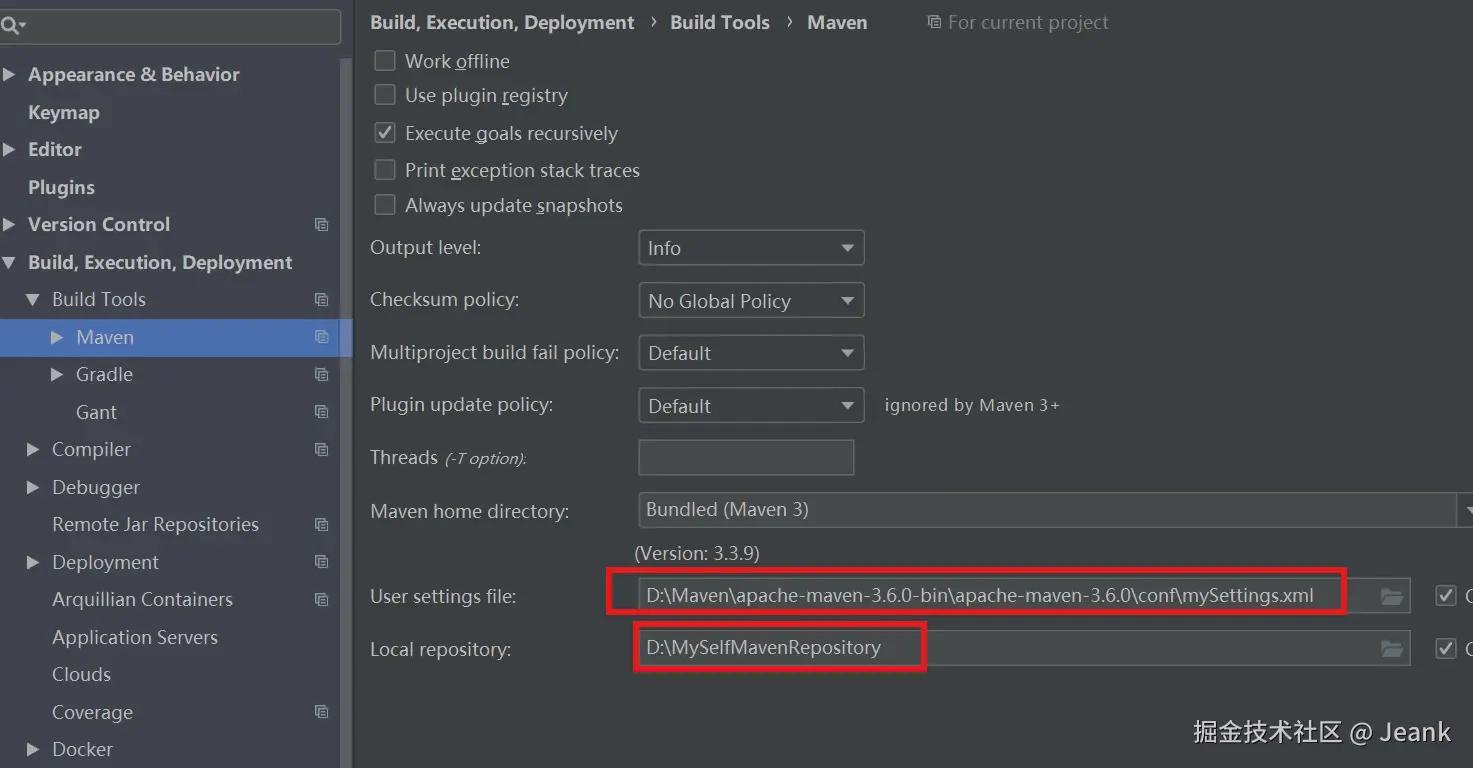
Task: Click project-level icon beside Coverage
Action: coord(321,712)
